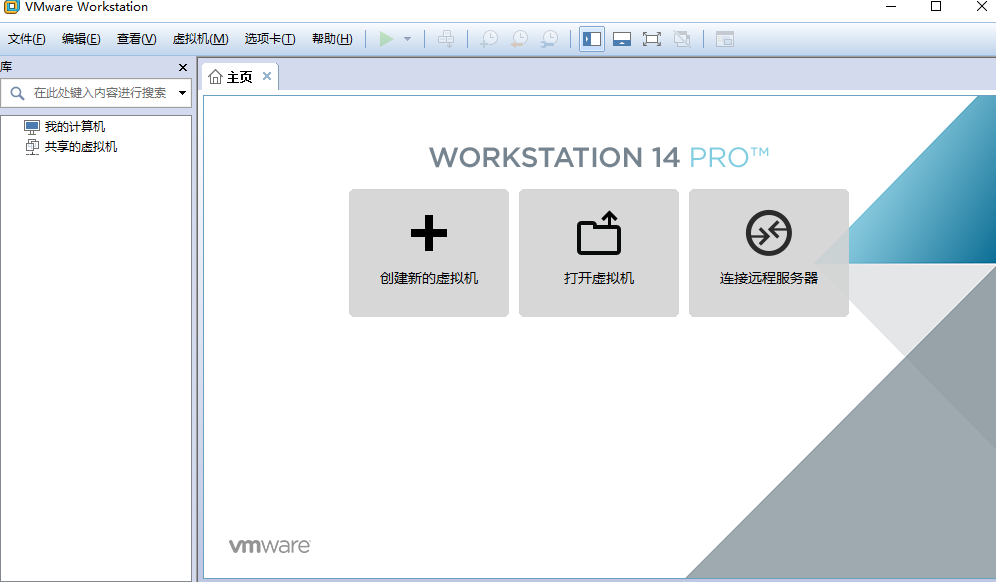
Task: Maximize the VMware Workstation window
Action: point(936,6)
